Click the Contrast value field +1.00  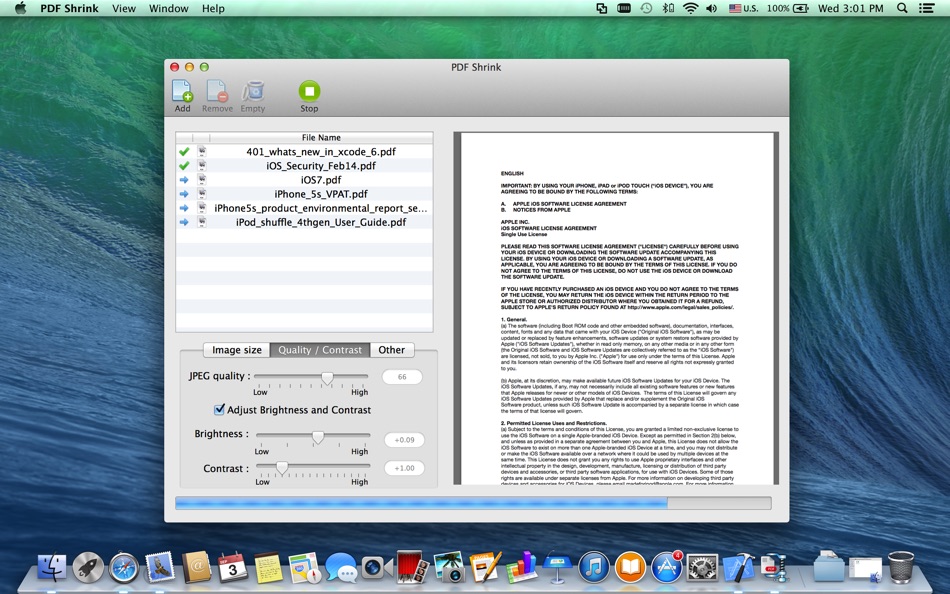click(404, 468)
